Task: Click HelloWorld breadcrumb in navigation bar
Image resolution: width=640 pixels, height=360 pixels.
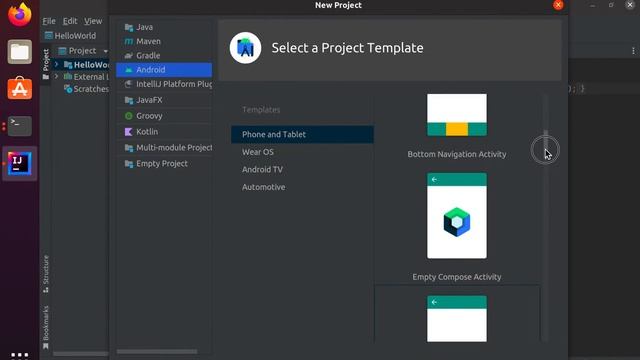Action: coord(71,36)
